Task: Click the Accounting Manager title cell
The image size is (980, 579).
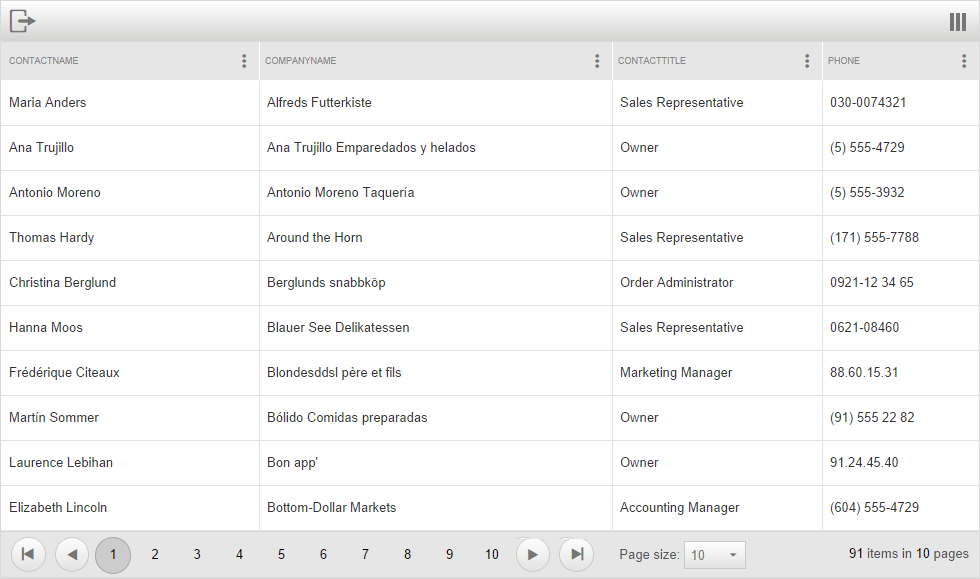Action: (x=680, y=508)
